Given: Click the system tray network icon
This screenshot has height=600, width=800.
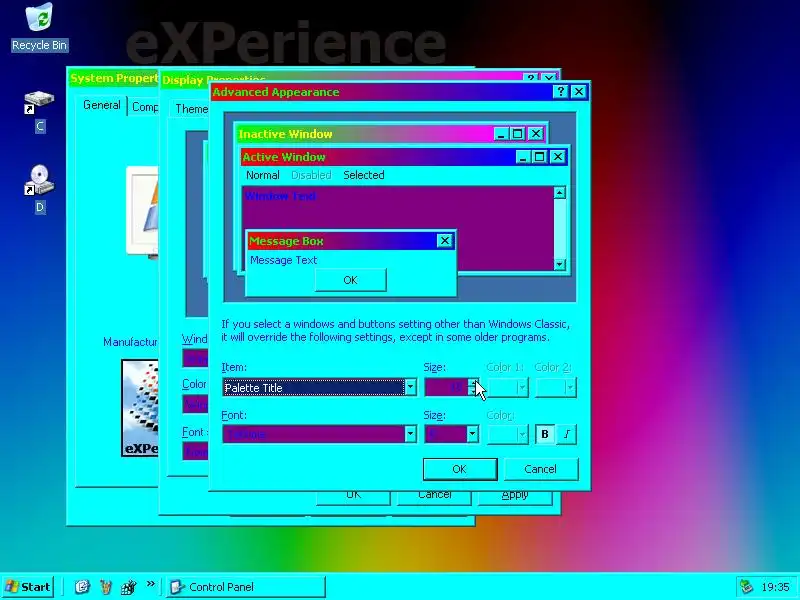Looking at the screenshot, I should pos(747,587).
